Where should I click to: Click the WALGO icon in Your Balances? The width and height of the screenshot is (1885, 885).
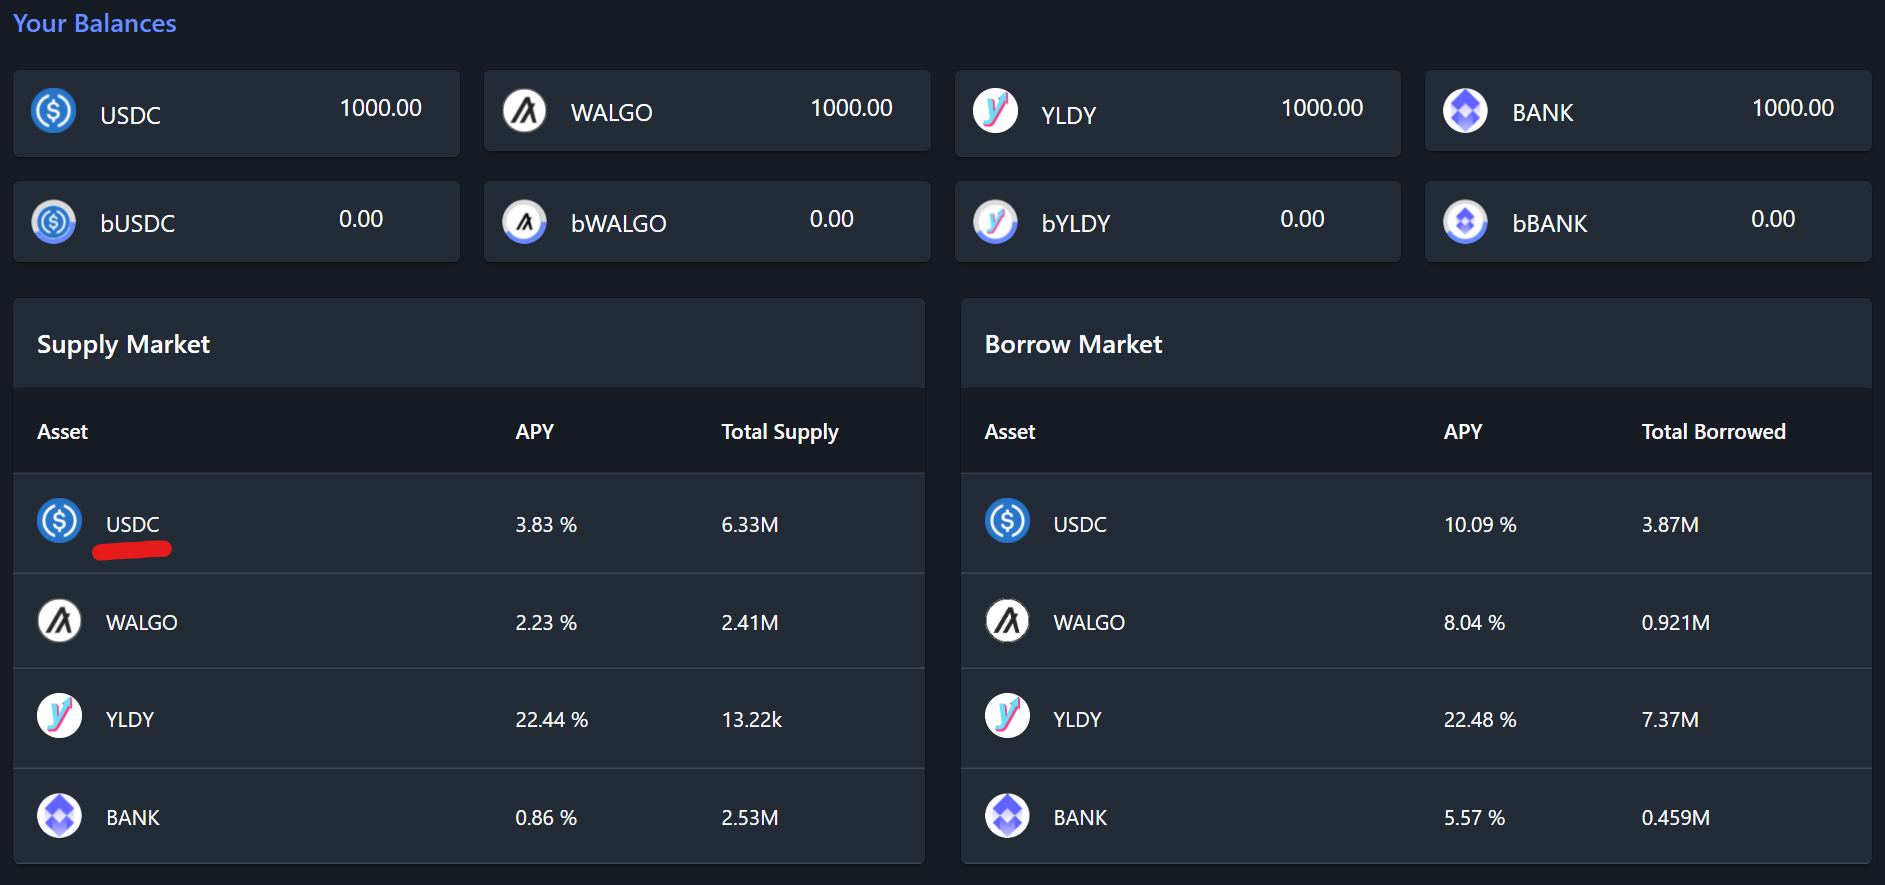point(525,111)
